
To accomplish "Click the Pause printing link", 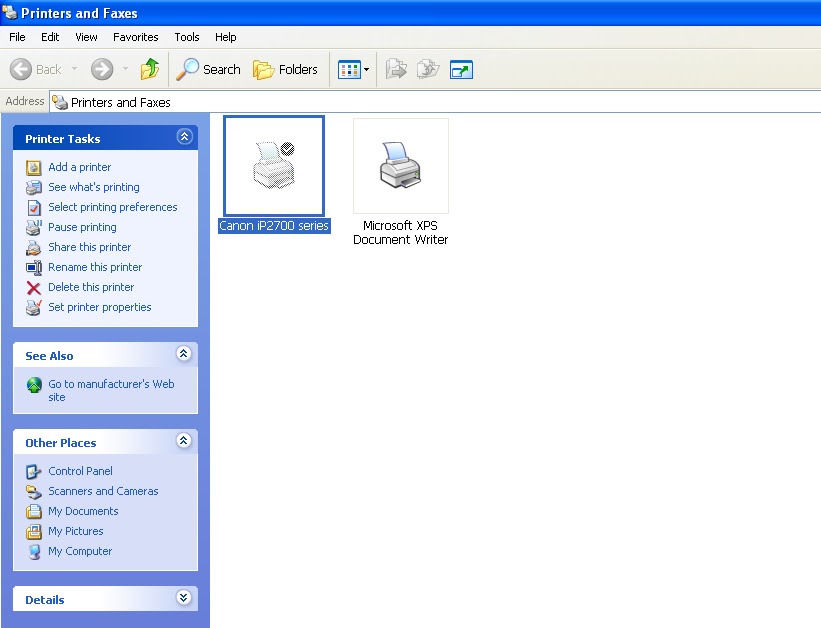I will [82, 227].
